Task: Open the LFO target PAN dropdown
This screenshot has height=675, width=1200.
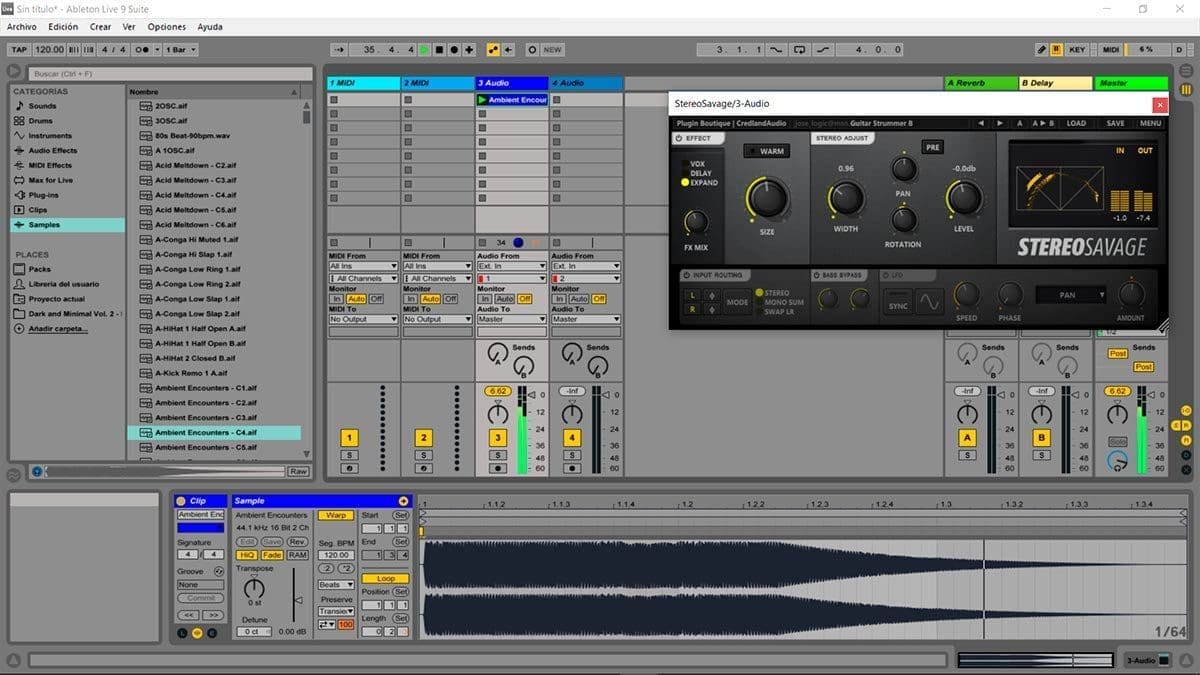Action: pyautogui.click(x=1071, y=295)
